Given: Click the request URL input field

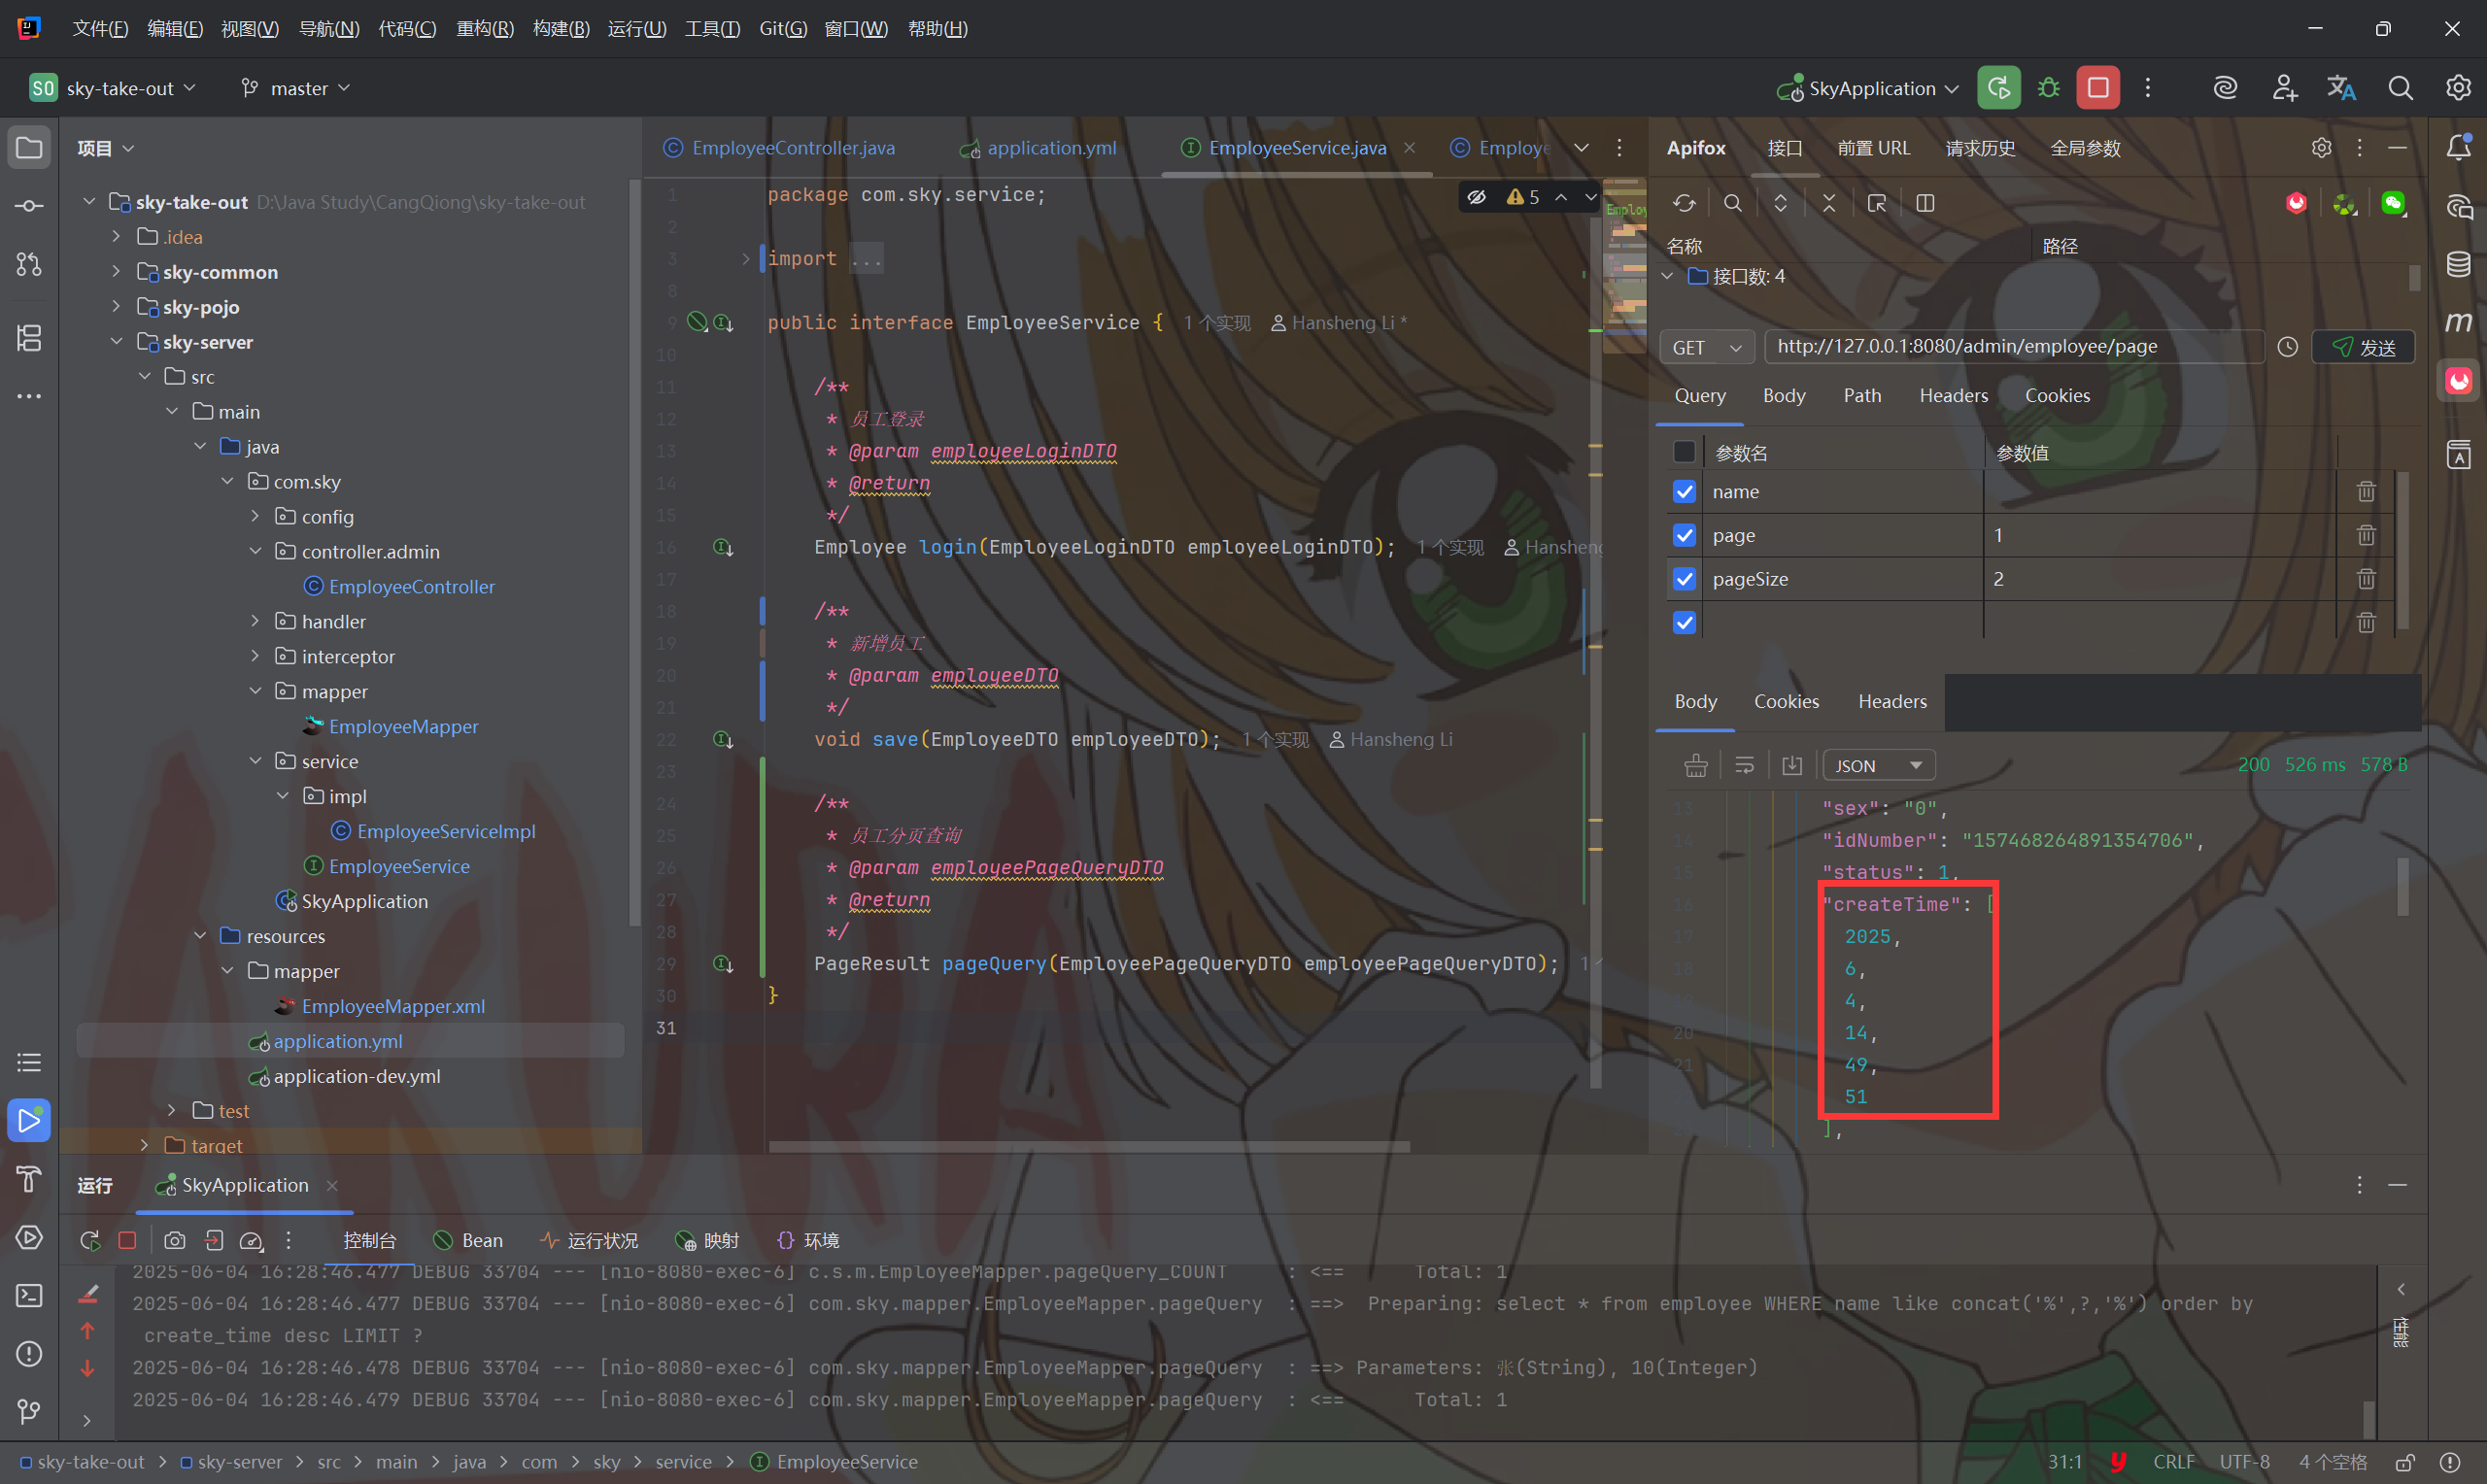Looking at the screenshot, I should pyautogui.click(x=2010, y=347).
